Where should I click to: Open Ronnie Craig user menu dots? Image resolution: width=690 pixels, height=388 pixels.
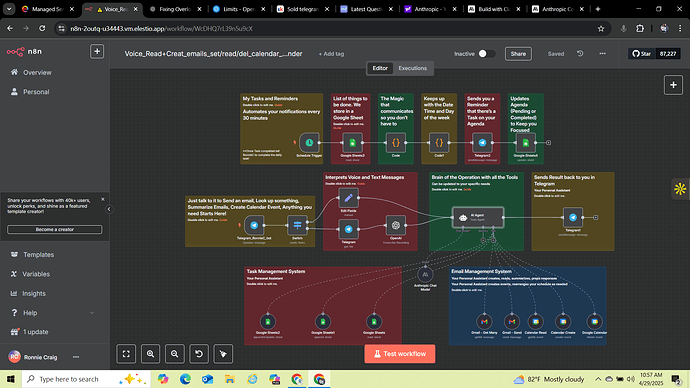76,357
